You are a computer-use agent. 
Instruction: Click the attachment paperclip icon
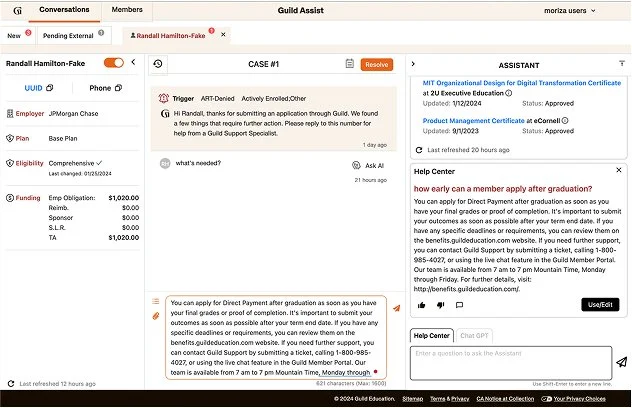[x=156, y=316]
